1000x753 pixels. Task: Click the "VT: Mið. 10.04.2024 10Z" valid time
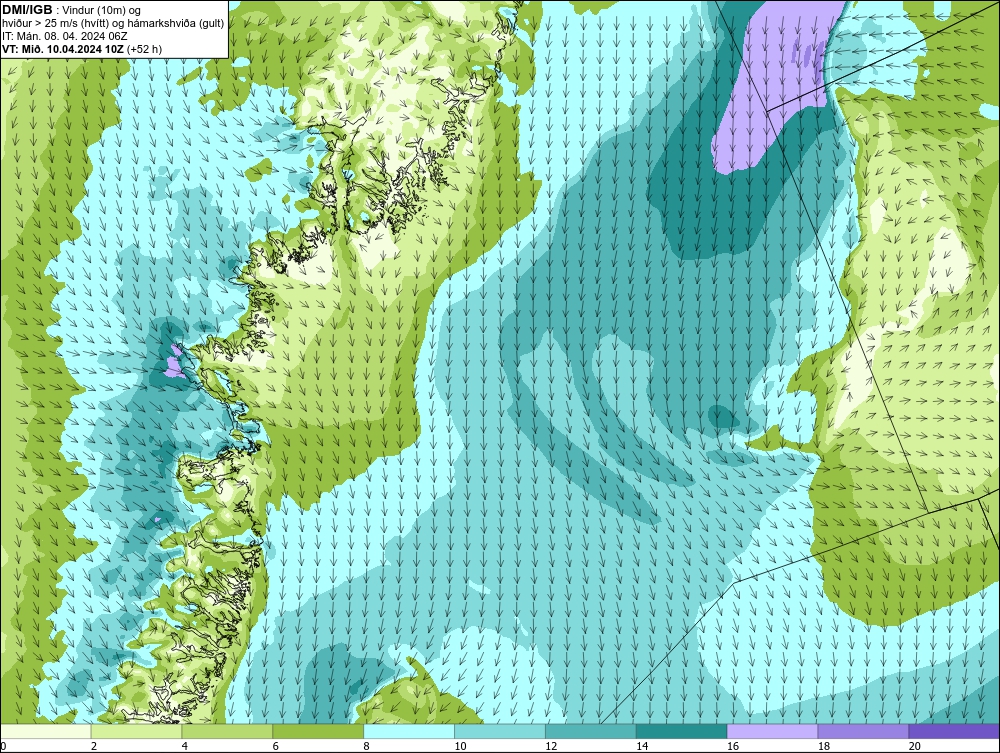tap(63, 49)
